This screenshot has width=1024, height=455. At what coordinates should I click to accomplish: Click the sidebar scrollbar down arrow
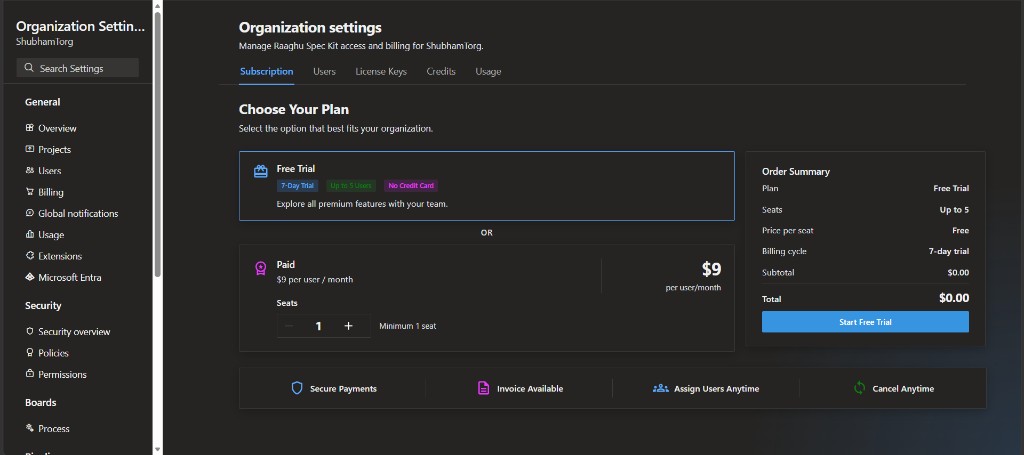coord(157,450)
